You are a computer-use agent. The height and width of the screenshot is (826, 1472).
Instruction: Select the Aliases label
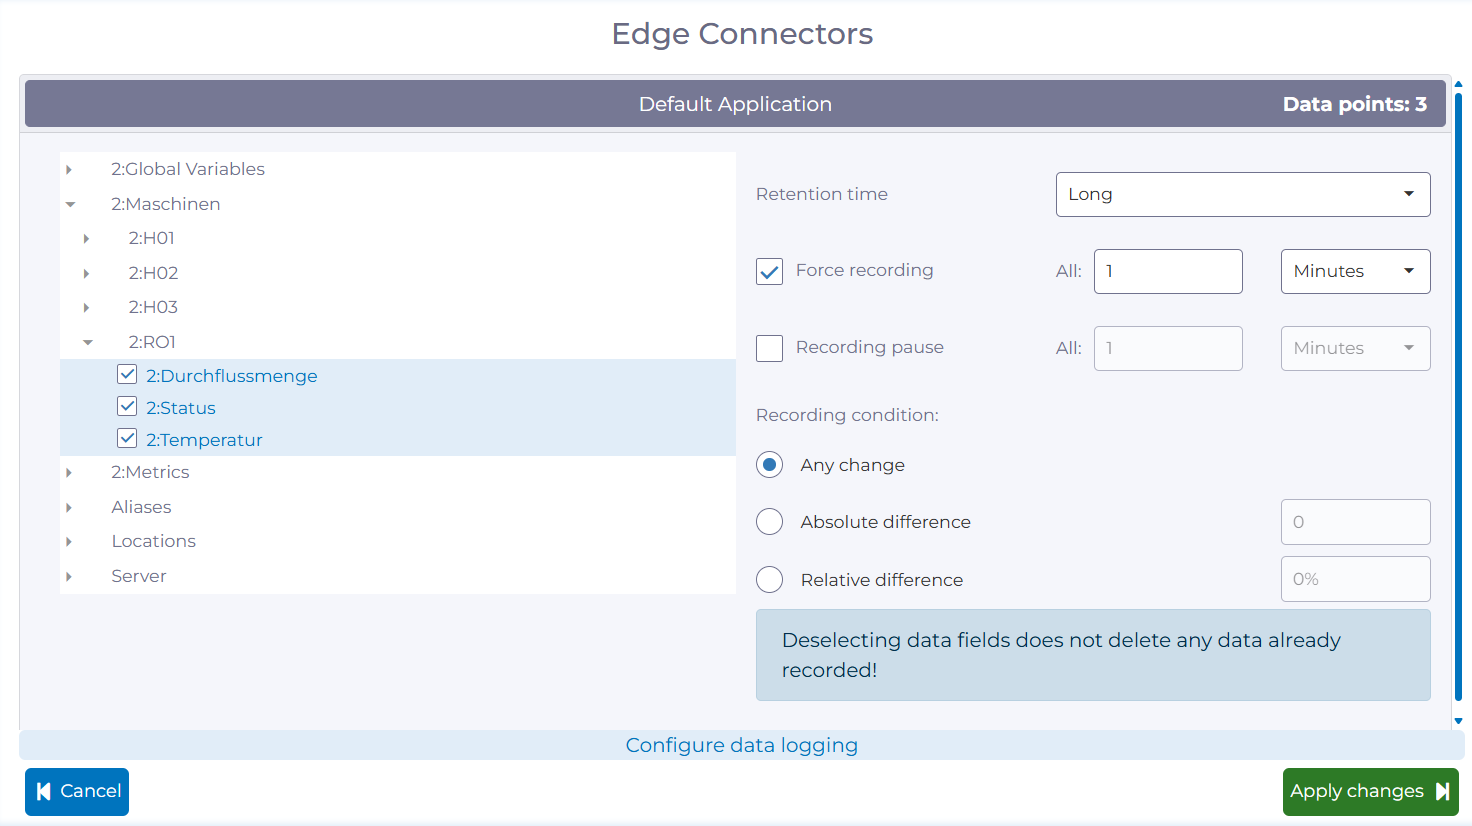[141, 507]
